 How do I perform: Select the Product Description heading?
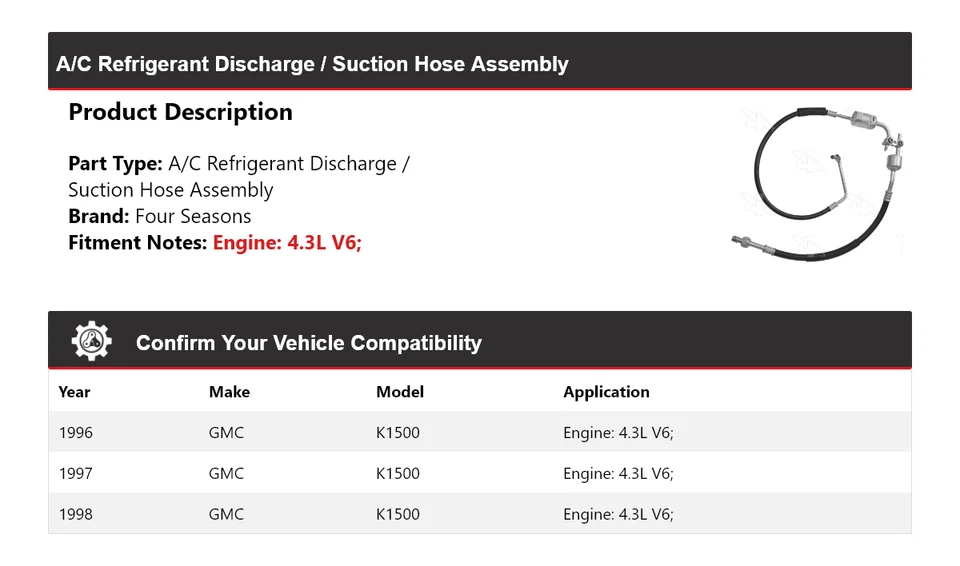tap(180, 112)
